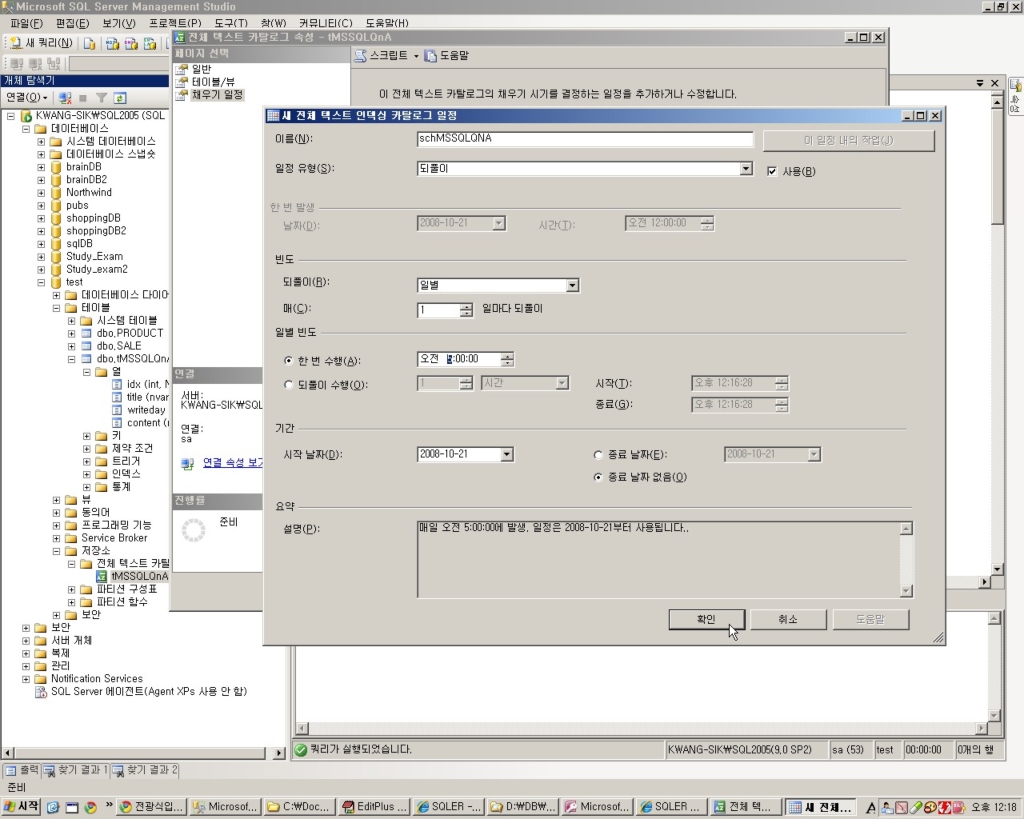Click the Start (시작) button on taskbar
This screenshot has width=1024, height=819.
[21, 807]
